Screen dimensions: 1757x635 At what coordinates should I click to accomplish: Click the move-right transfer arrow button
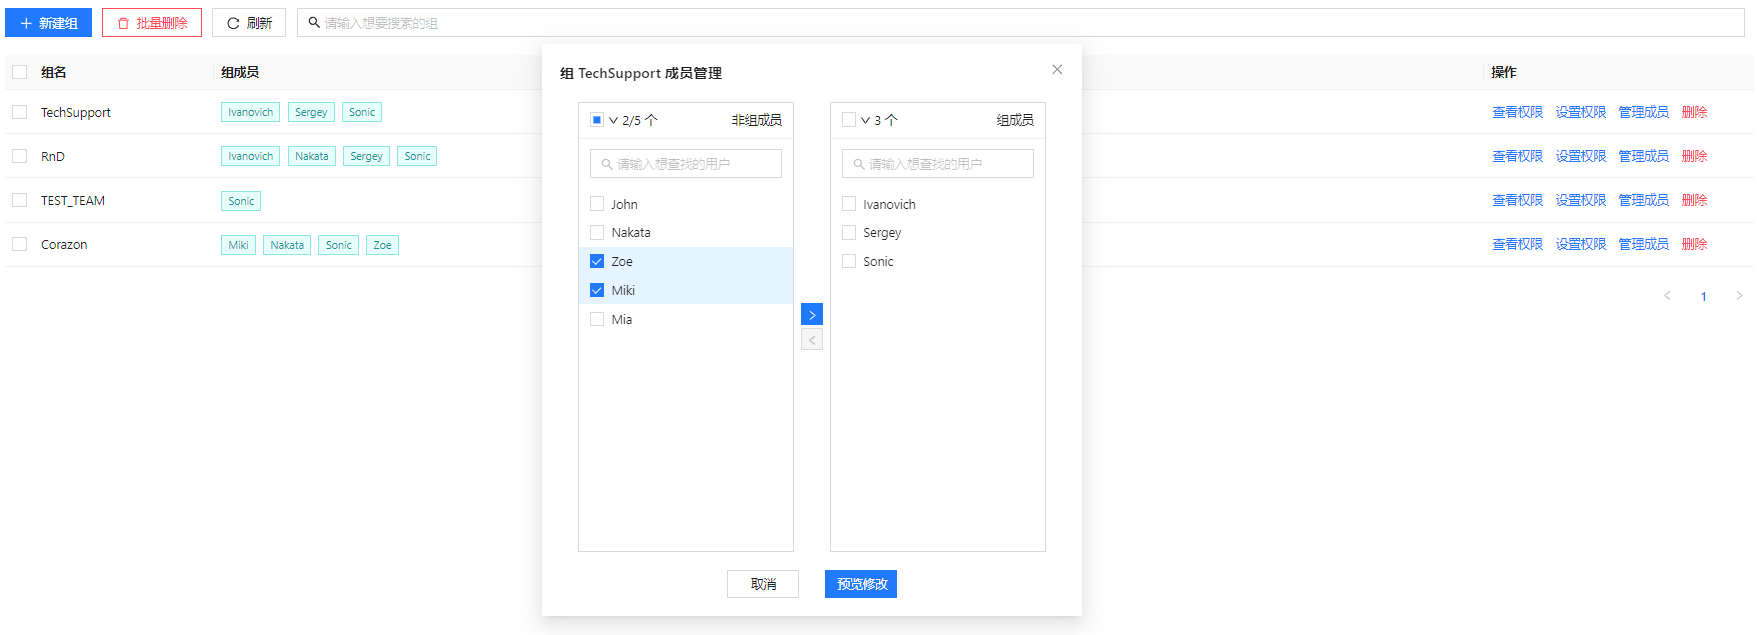(x=811, y=315)
